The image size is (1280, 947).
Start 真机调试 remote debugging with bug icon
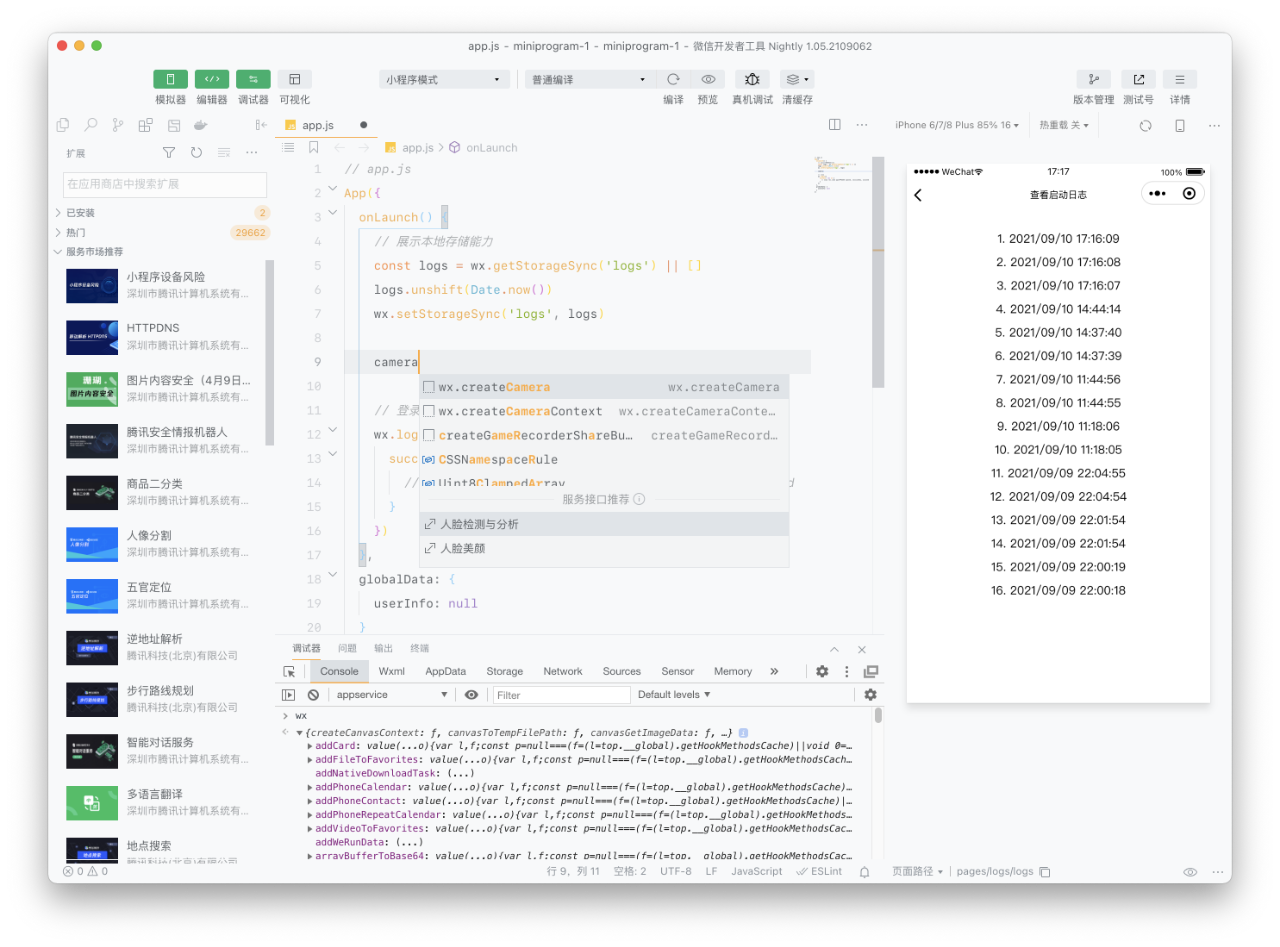click(752, 79)
